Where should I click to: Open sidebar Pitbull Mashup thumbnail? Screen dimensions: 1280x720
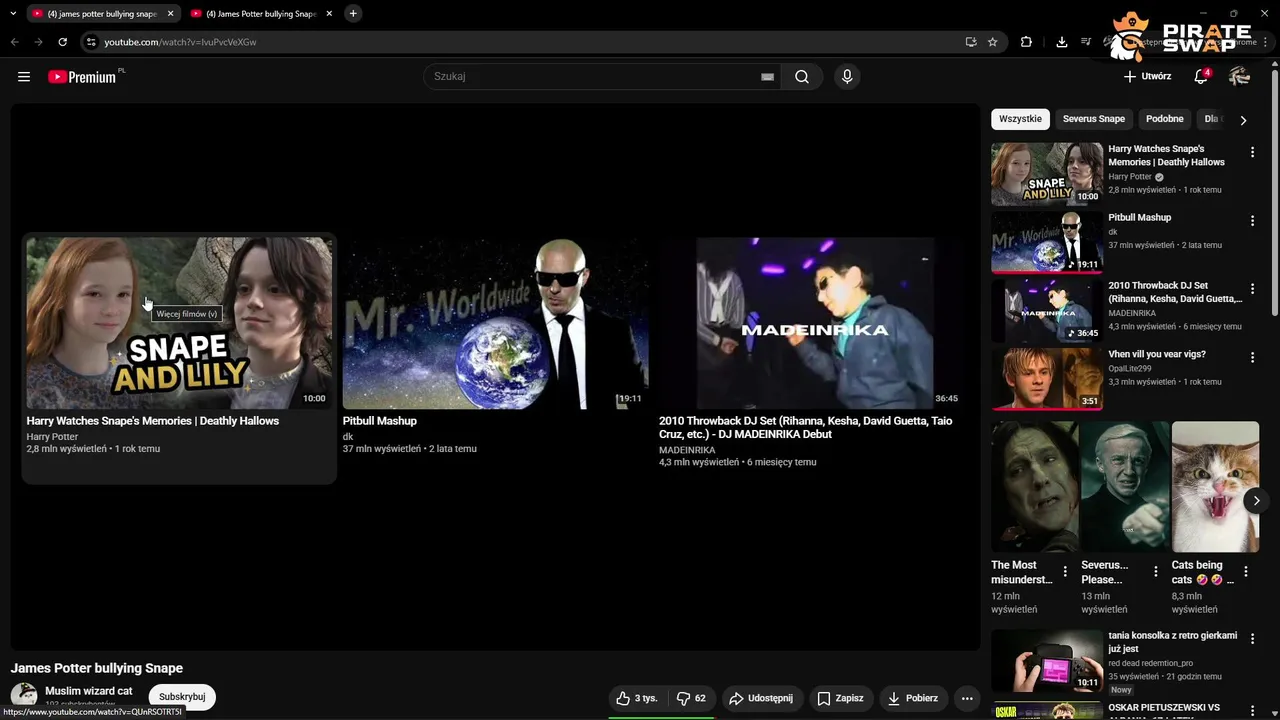[x=1047, y=242]
